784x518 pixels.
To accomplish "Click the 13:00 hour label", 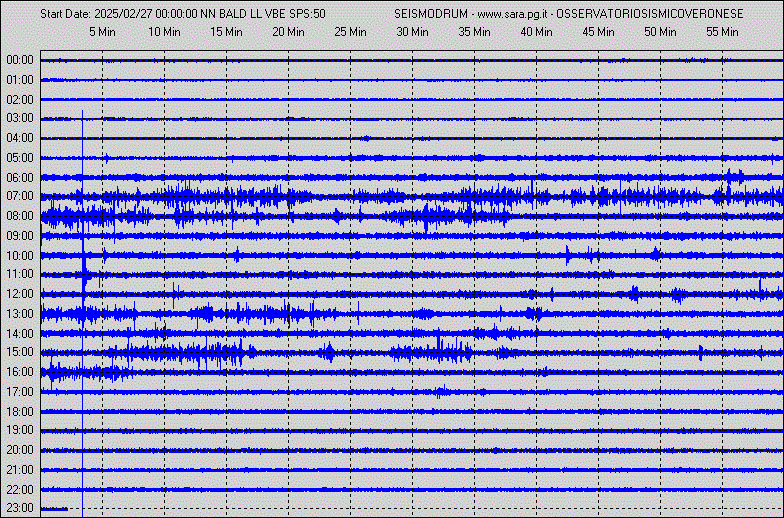I will tap(20, 314).
